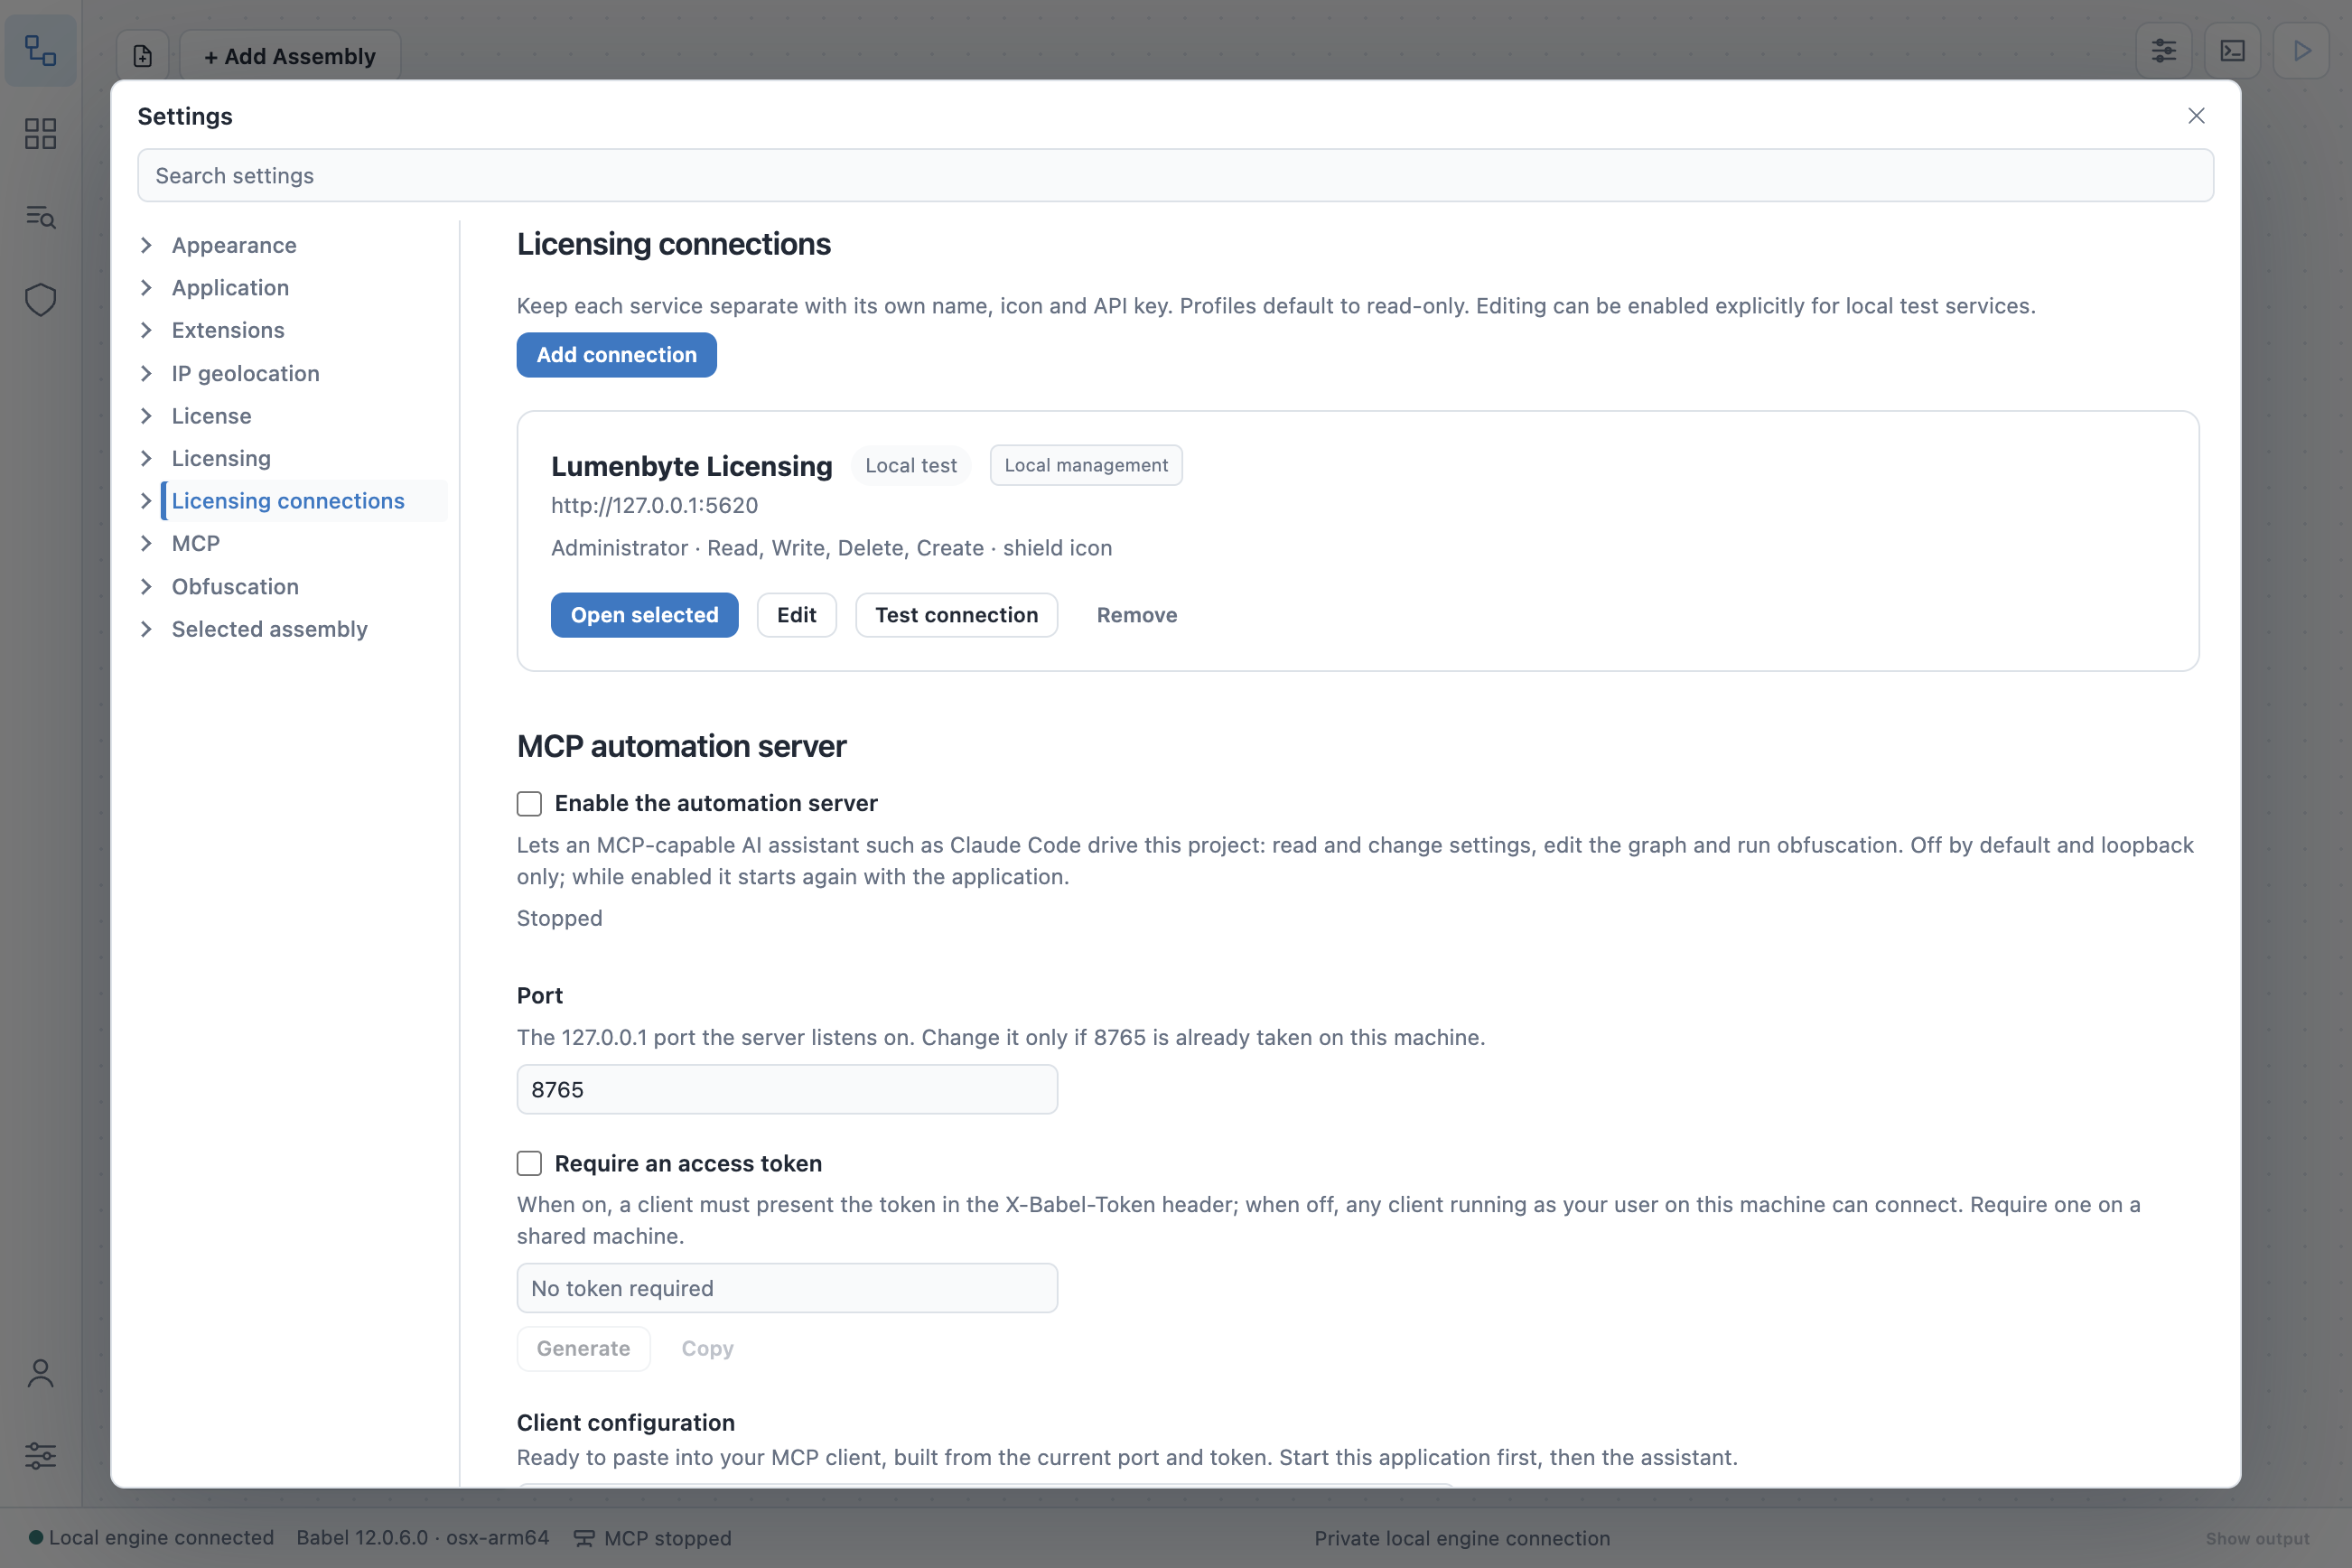
Task: Click Test connection button
Action: coord(956,615)
